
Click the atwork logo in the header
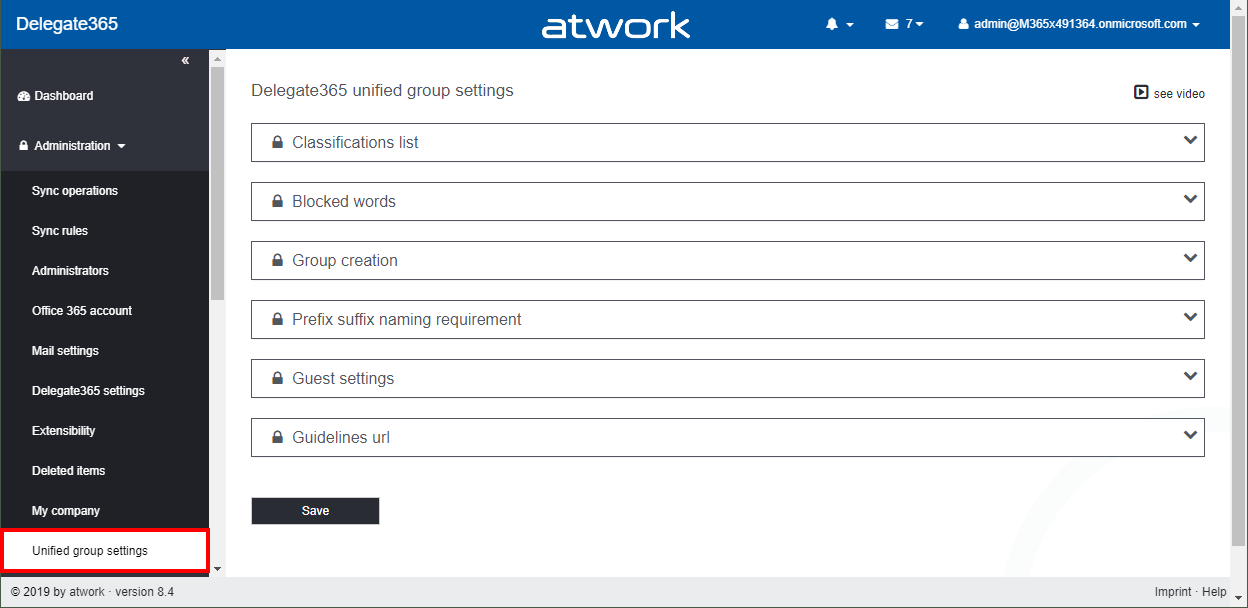(x=616, y=25)
